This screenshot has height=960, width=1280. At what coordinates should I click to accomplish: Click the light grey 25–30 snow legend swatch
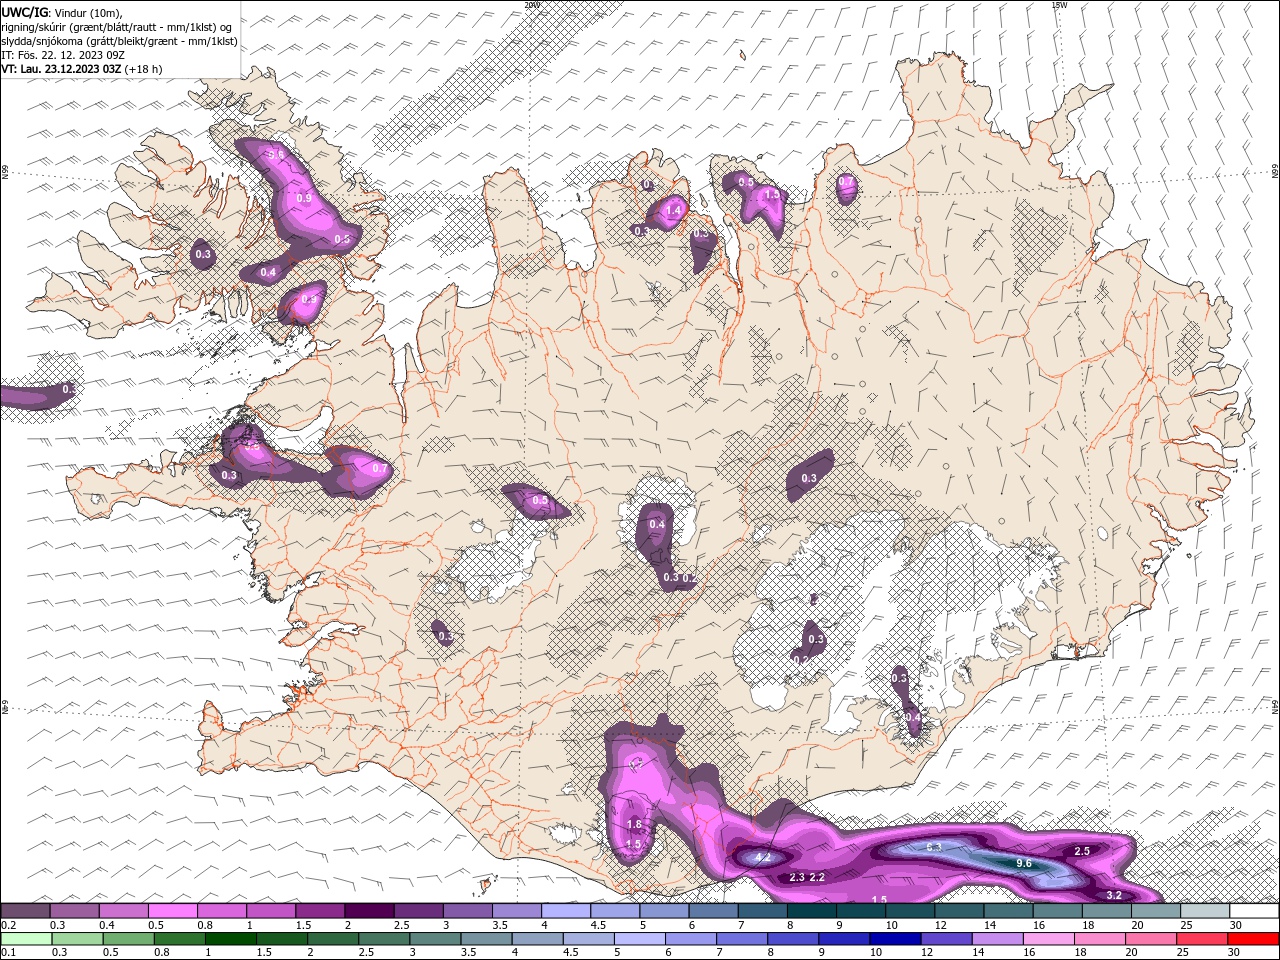1203,911
